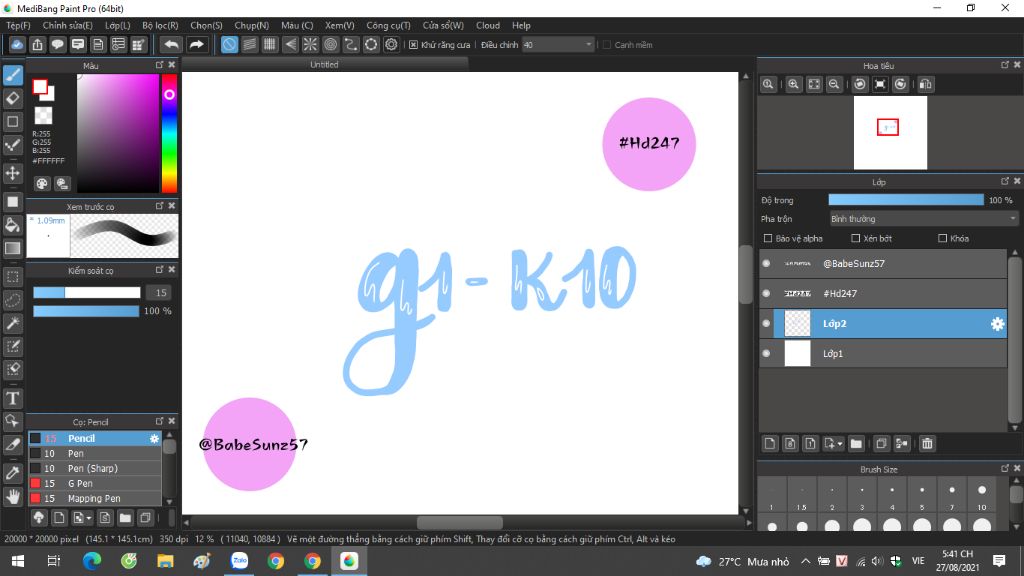Select the Eraser tool in the left toolbar

coord(13,98)
